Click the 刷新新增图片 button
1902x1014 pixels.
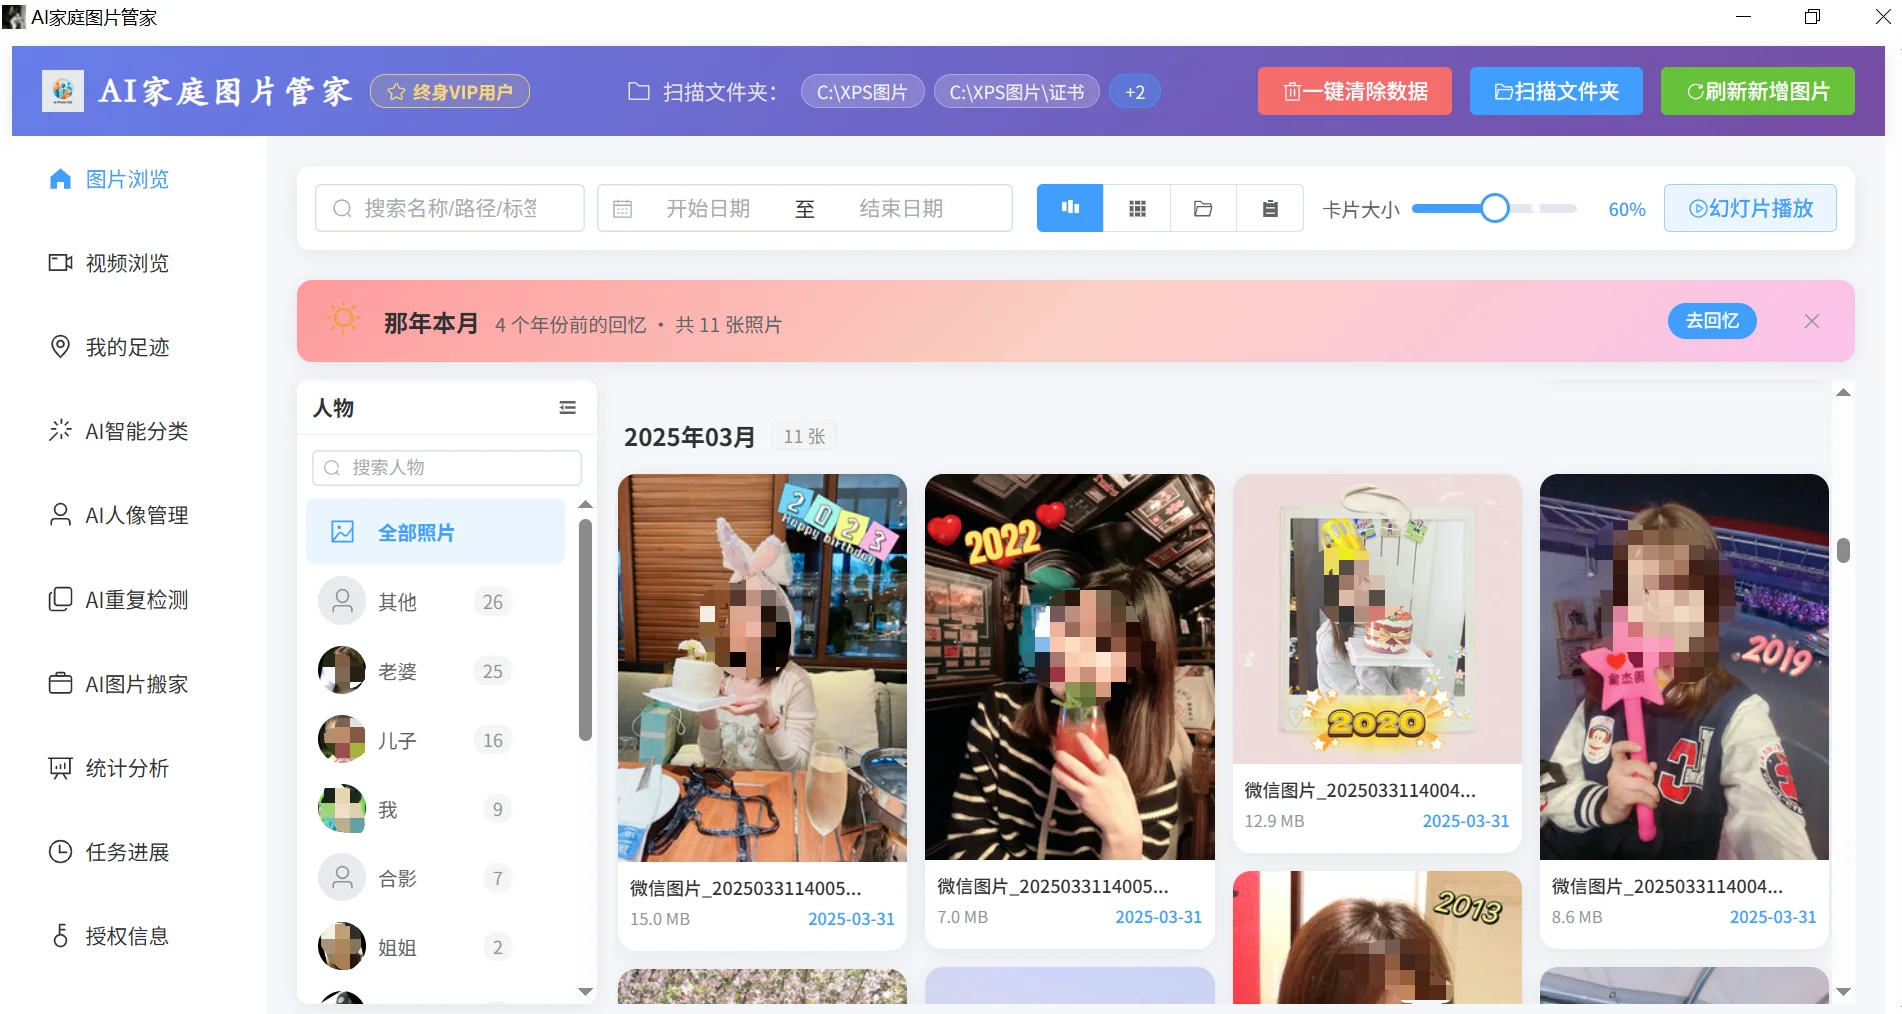click(x=1757, y=91)
